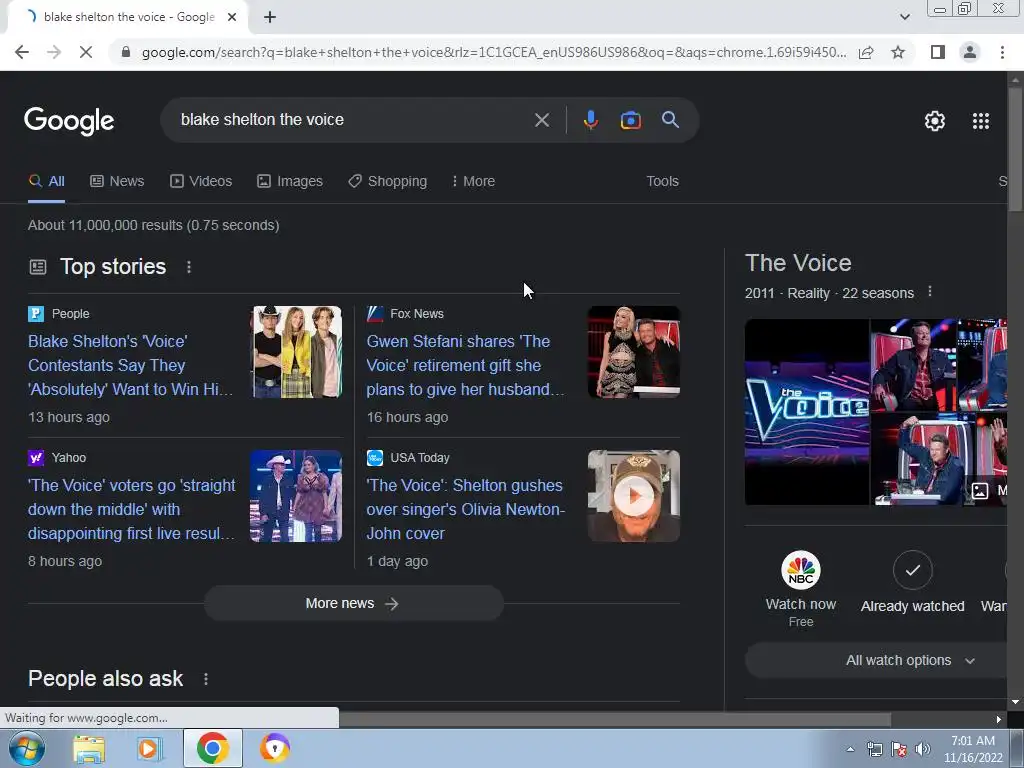
Task: Switch to the Videos tab
Action: 200,182
